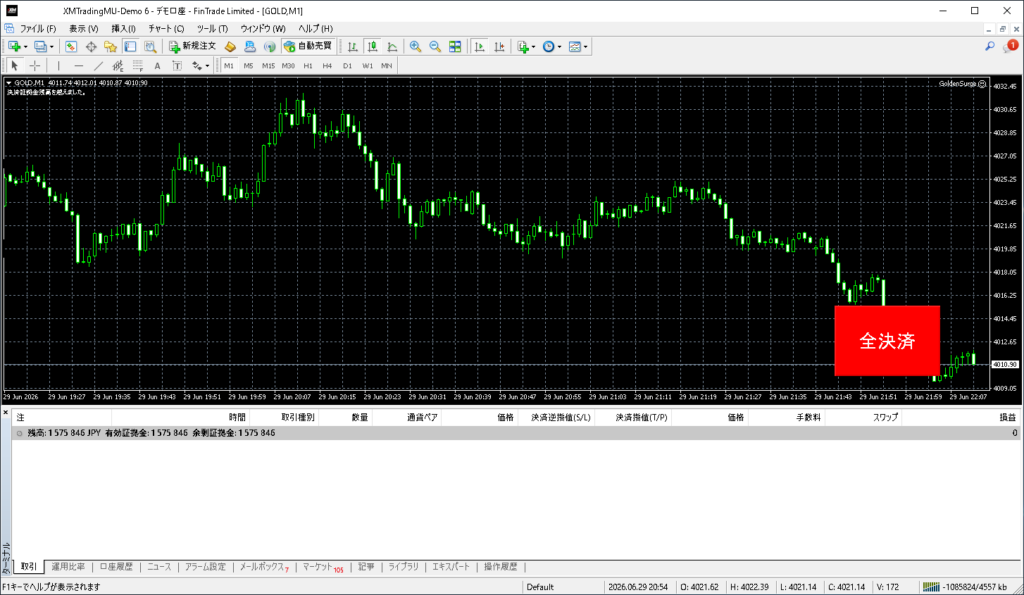Image resolution: width=1024 pixels, height=595 pixels.
Task: Click the red 全決済 button
Action: click(x=887, y=340)
